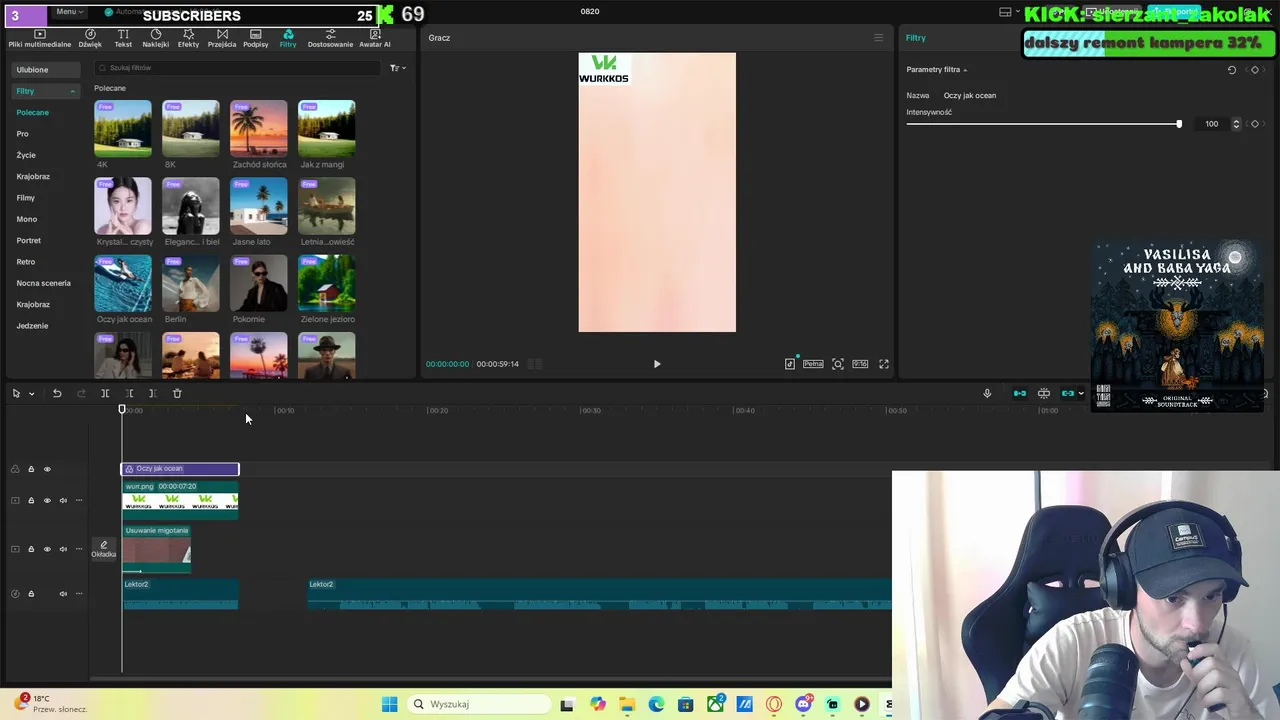Toggle the timeline linkage option

click(1068, 394)
